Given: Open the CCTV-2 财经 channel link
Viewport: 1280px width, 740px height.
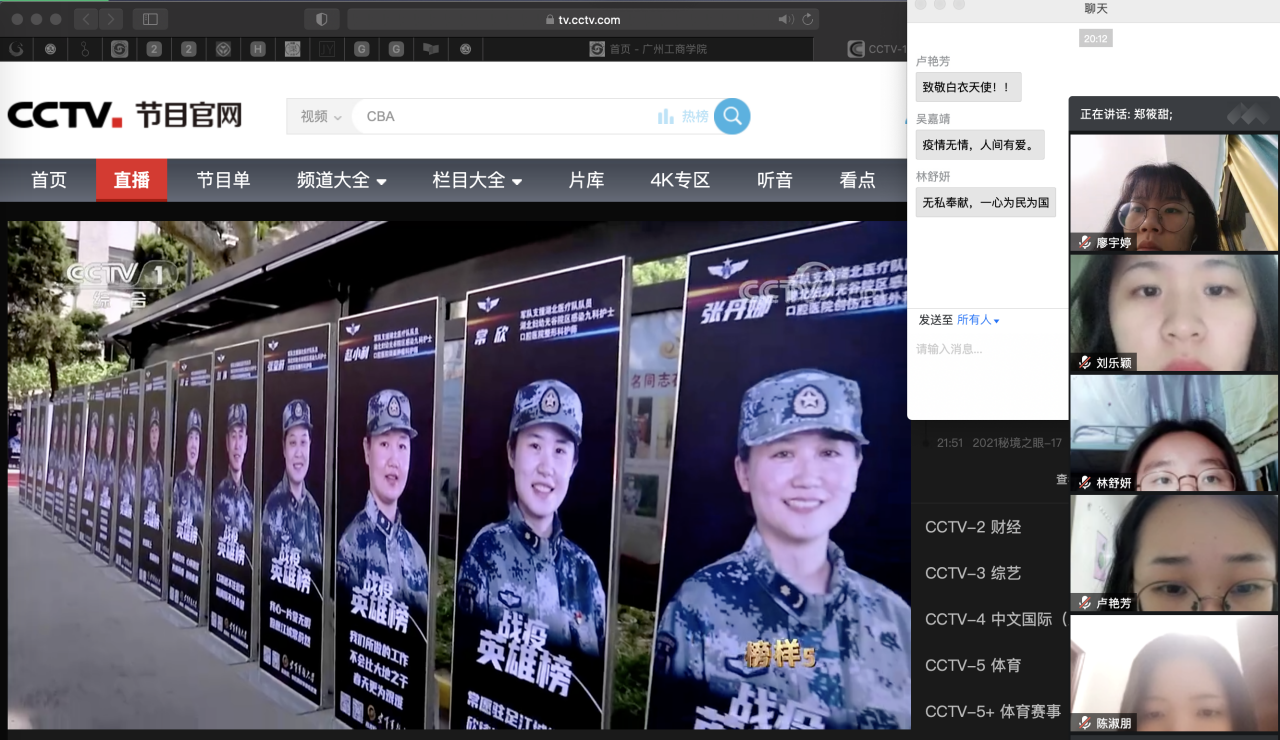Looking at the screenshot, I should (973, 527).
